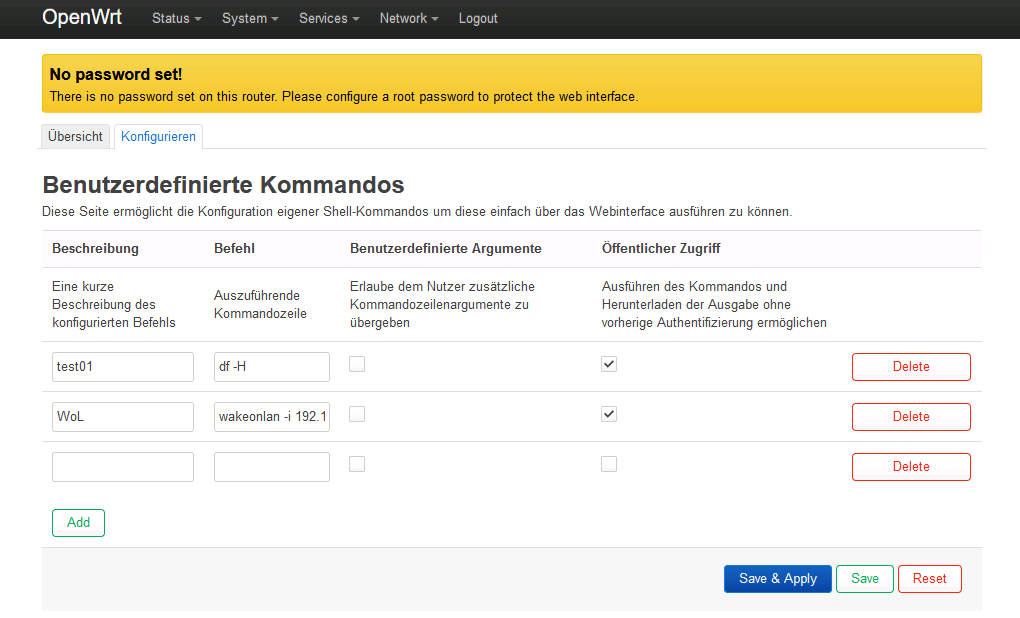This screenshot has height=618, width=1020.
Task: Switch to the Übersicht tab
Action: (x=75, y=137)
